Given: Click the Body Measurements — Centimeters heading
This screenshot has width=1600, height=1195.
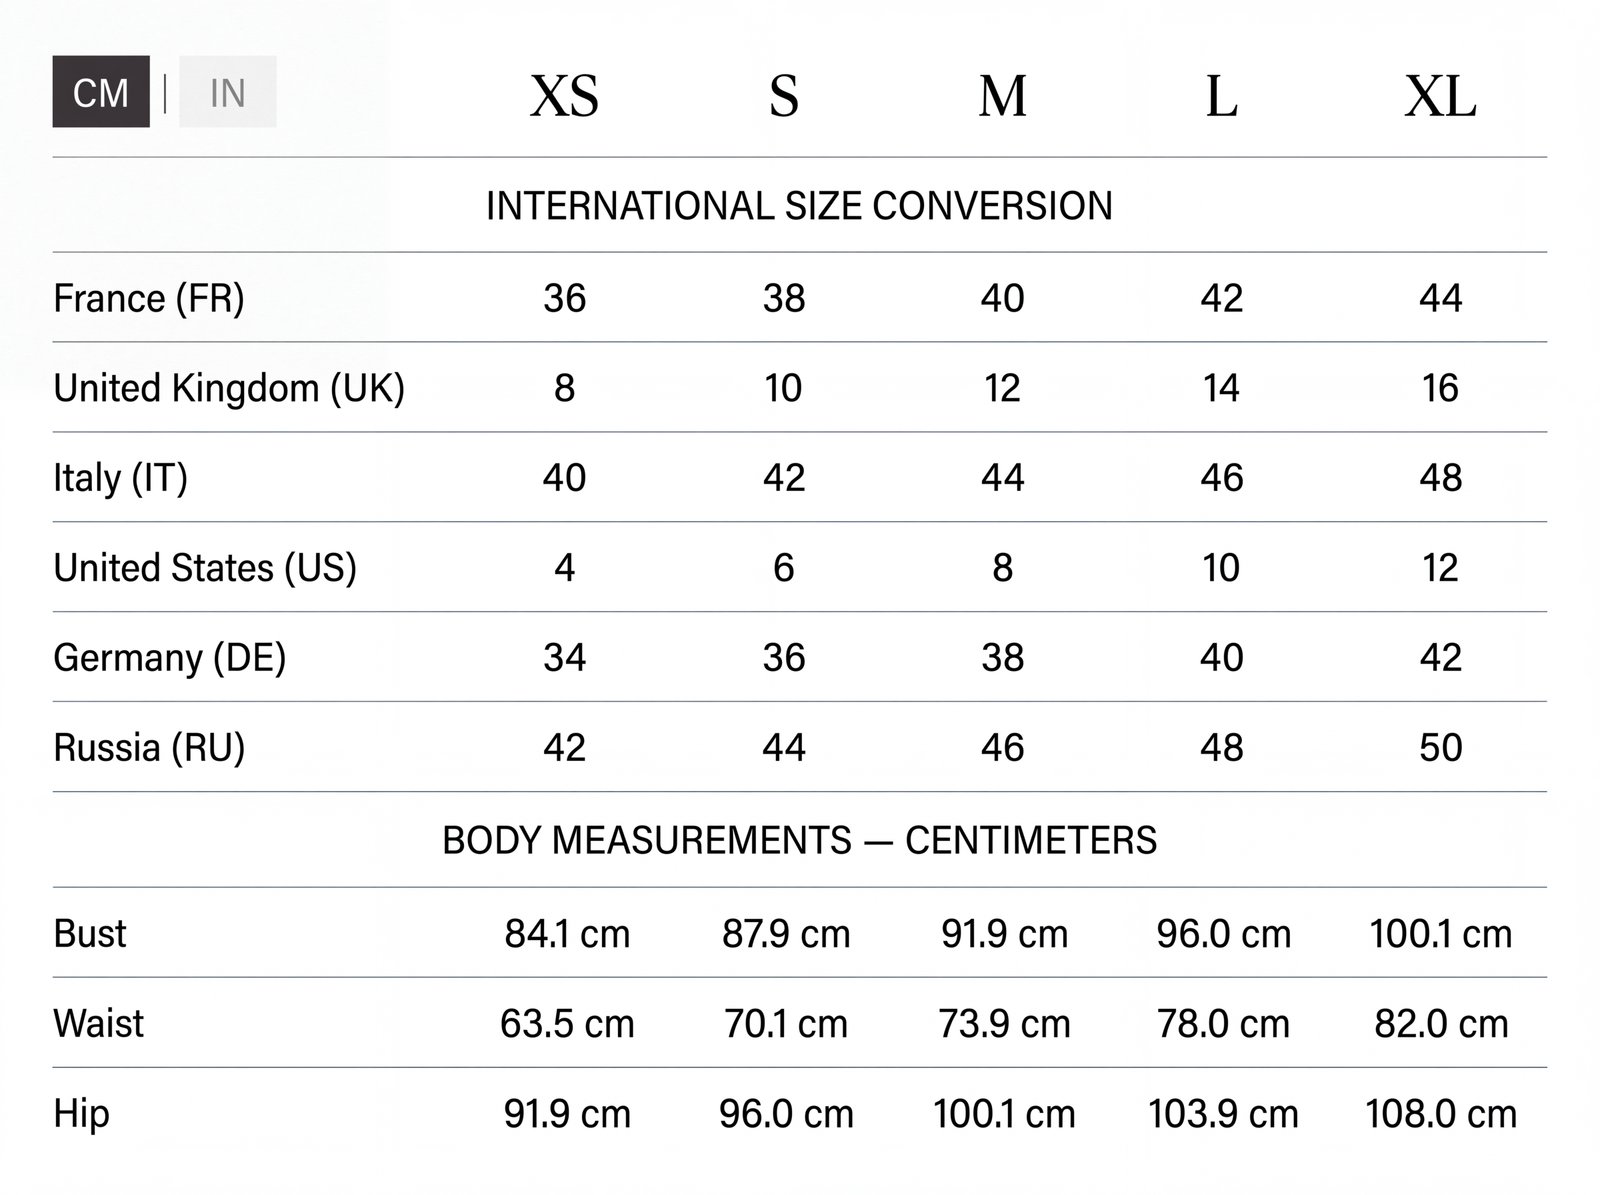Looking at the screenshot, I should pos(799,840).
